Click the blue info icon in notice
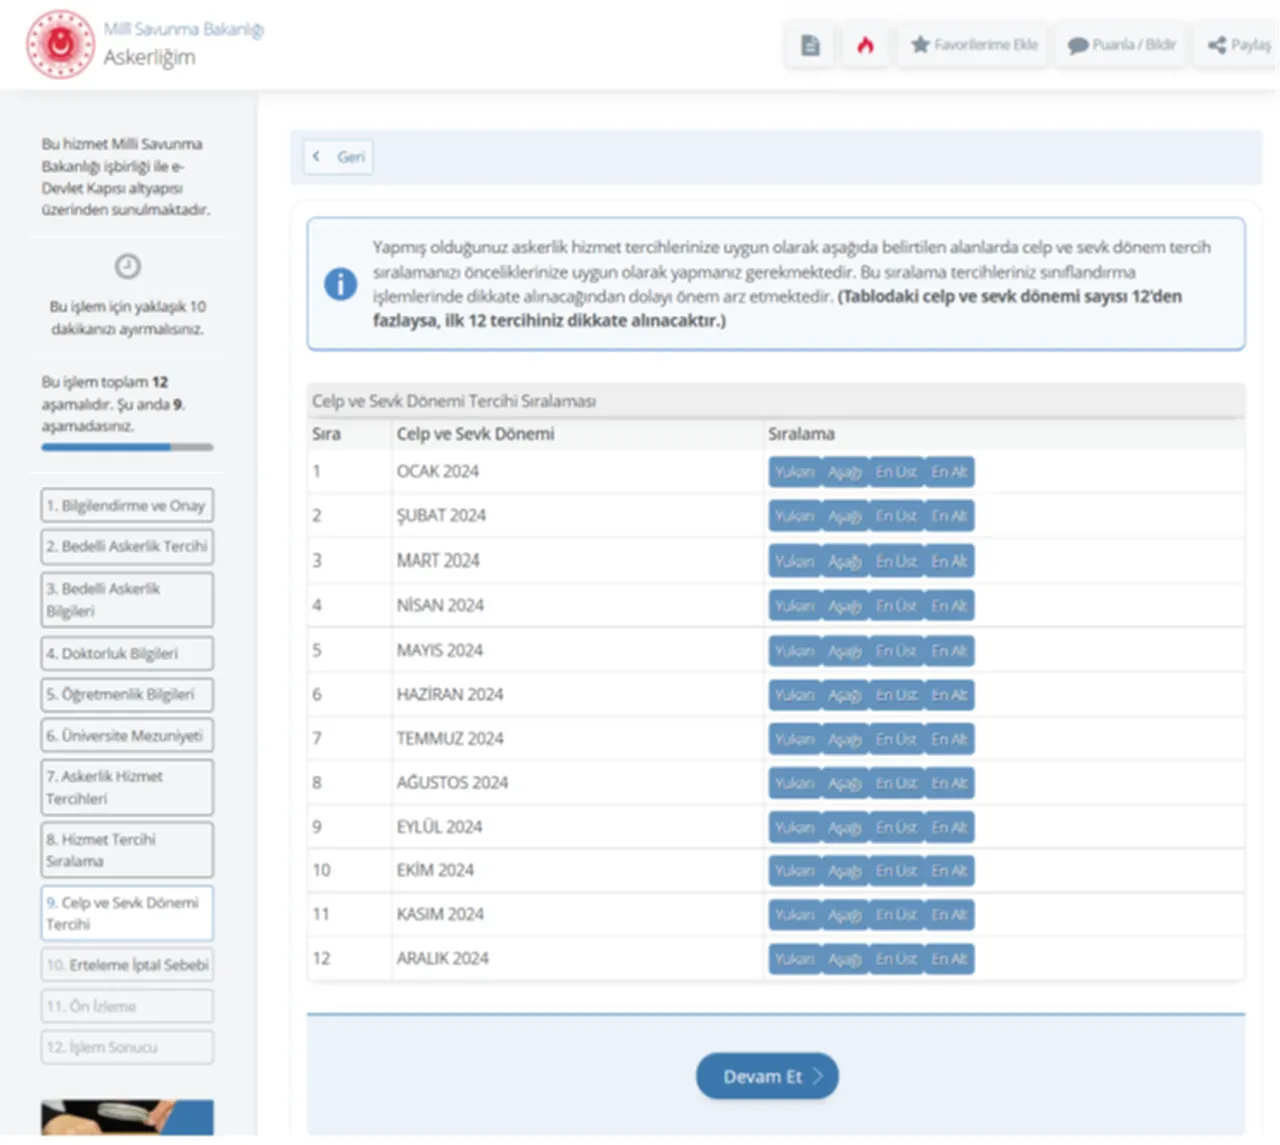Screen dimensions: 1280x1145 pos(340,284)
